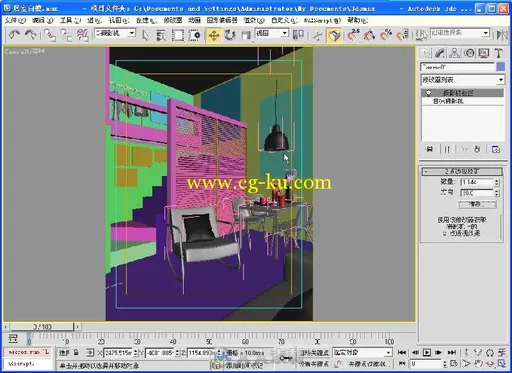The width and height of the screenshot is (512, 373).
Task: Toggle the light bulb on the modifier stack entry
Action: 428,93
